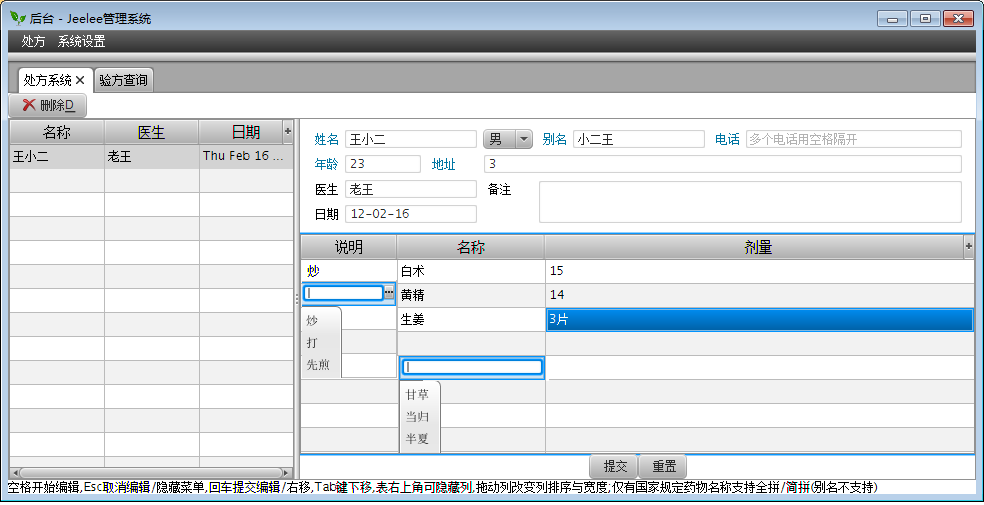Image resolution: width=984 pixels, height=505 pixels.
Task: Click the dosage cell showing 15
Action: click(x=759, y=271)
